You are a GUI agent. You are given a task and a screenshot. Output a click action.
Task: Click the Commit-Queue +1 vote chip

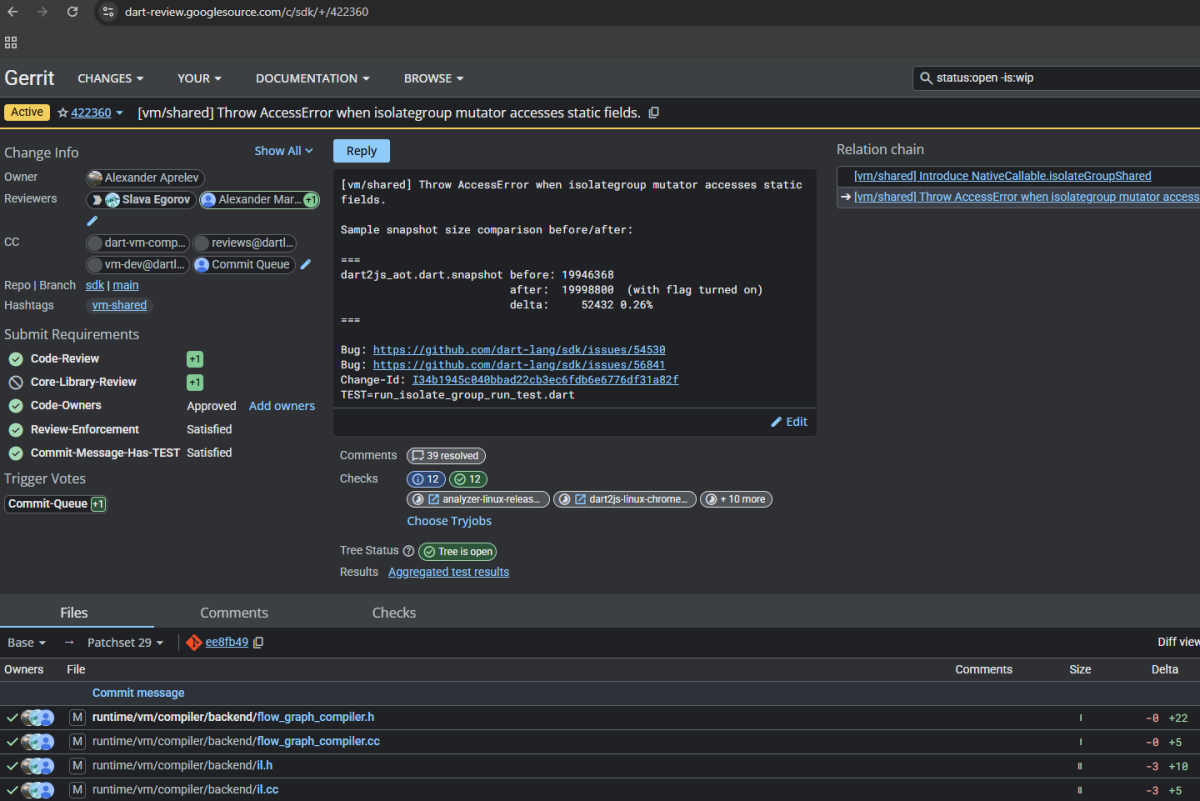(55, 504)
